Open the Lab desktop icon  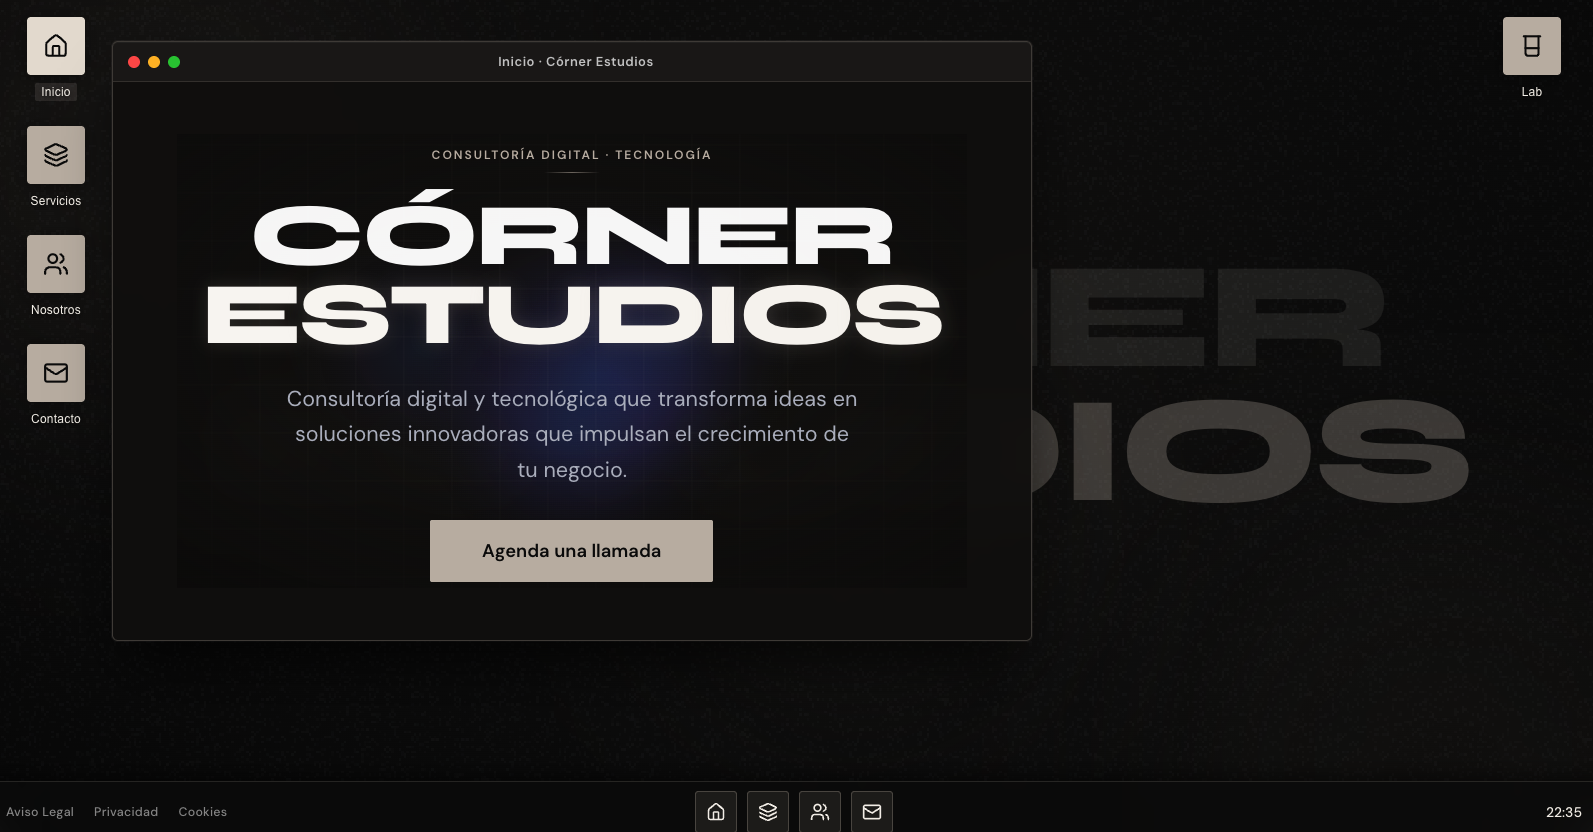(x=1532, y=46)
